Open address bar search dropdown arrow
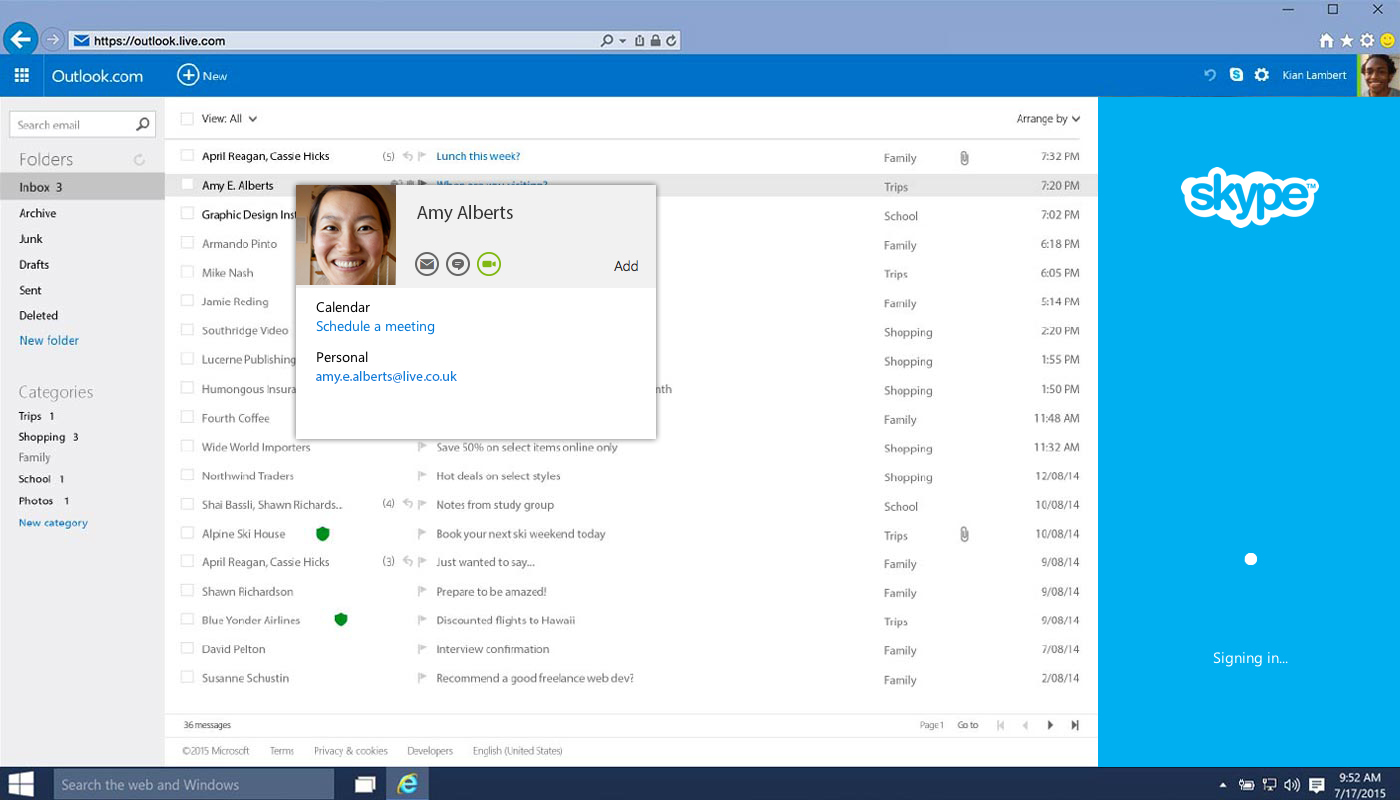The height and width of the screenshot is (800, 1400). point(623,41)
